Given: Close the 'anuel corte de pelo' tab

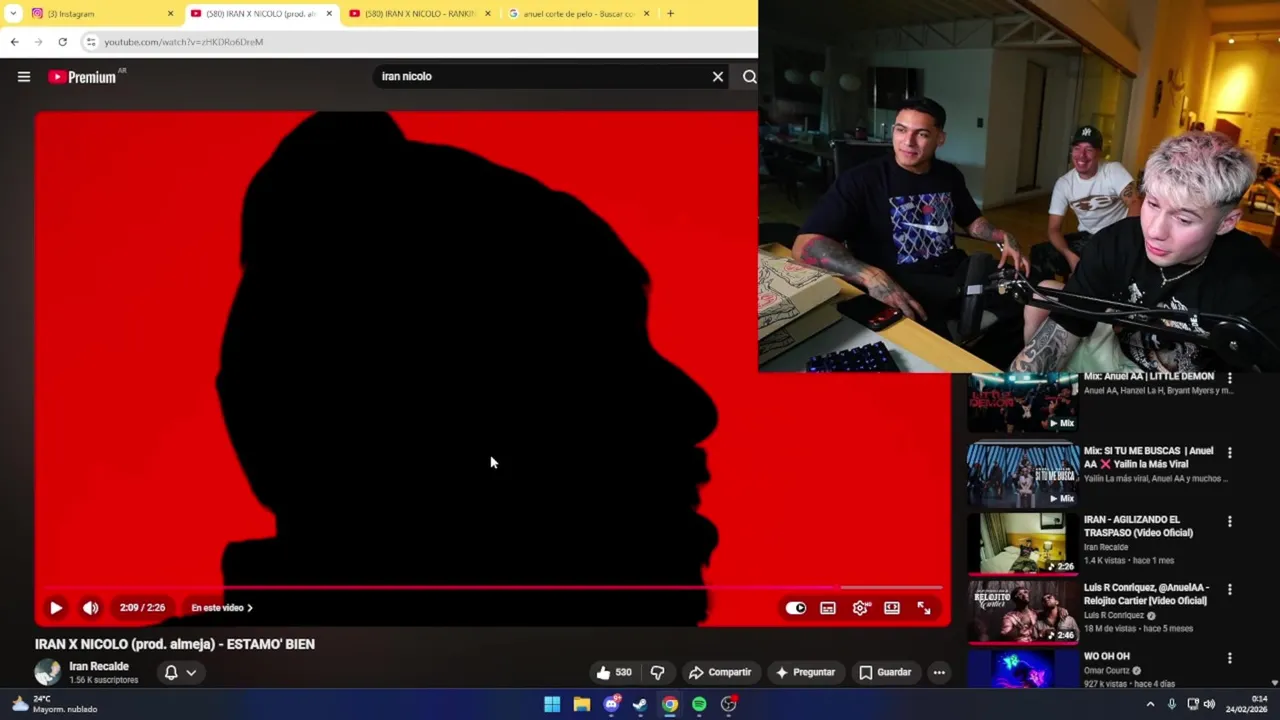Looking at the screenshot, I should (646, 14).
